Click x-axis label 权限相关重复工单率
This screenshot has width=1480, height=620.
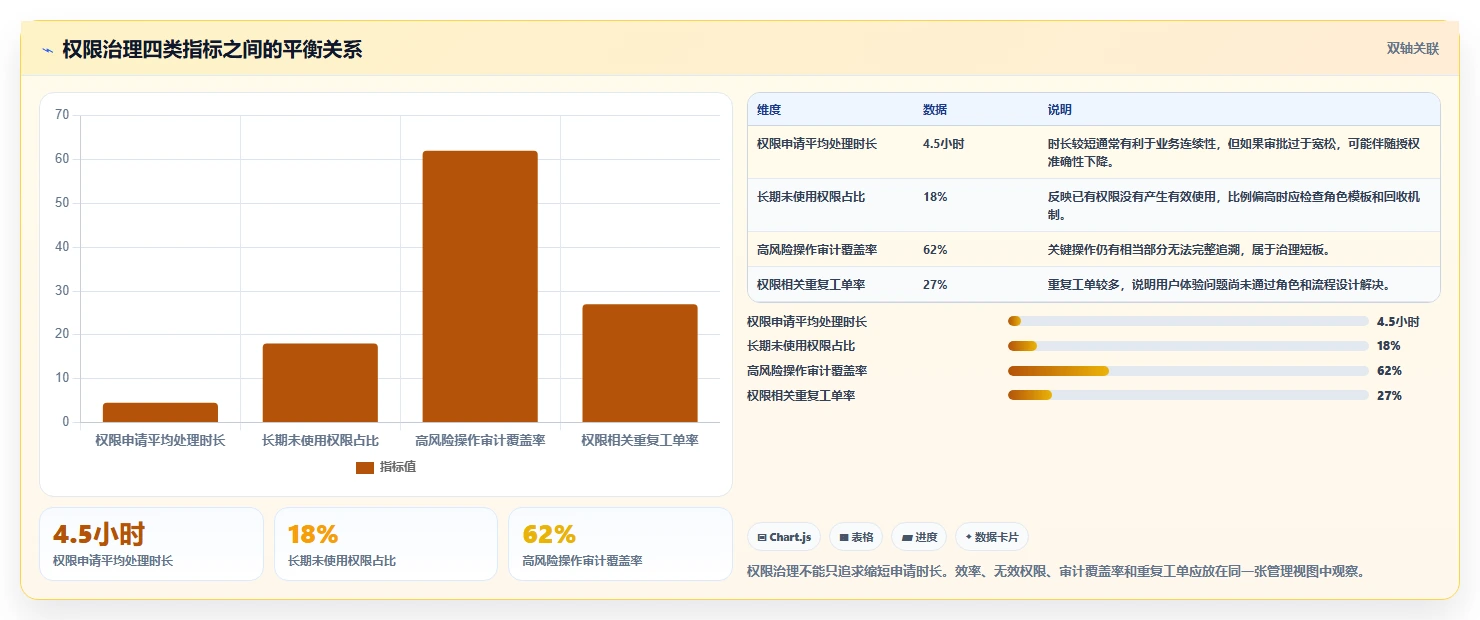640,440
